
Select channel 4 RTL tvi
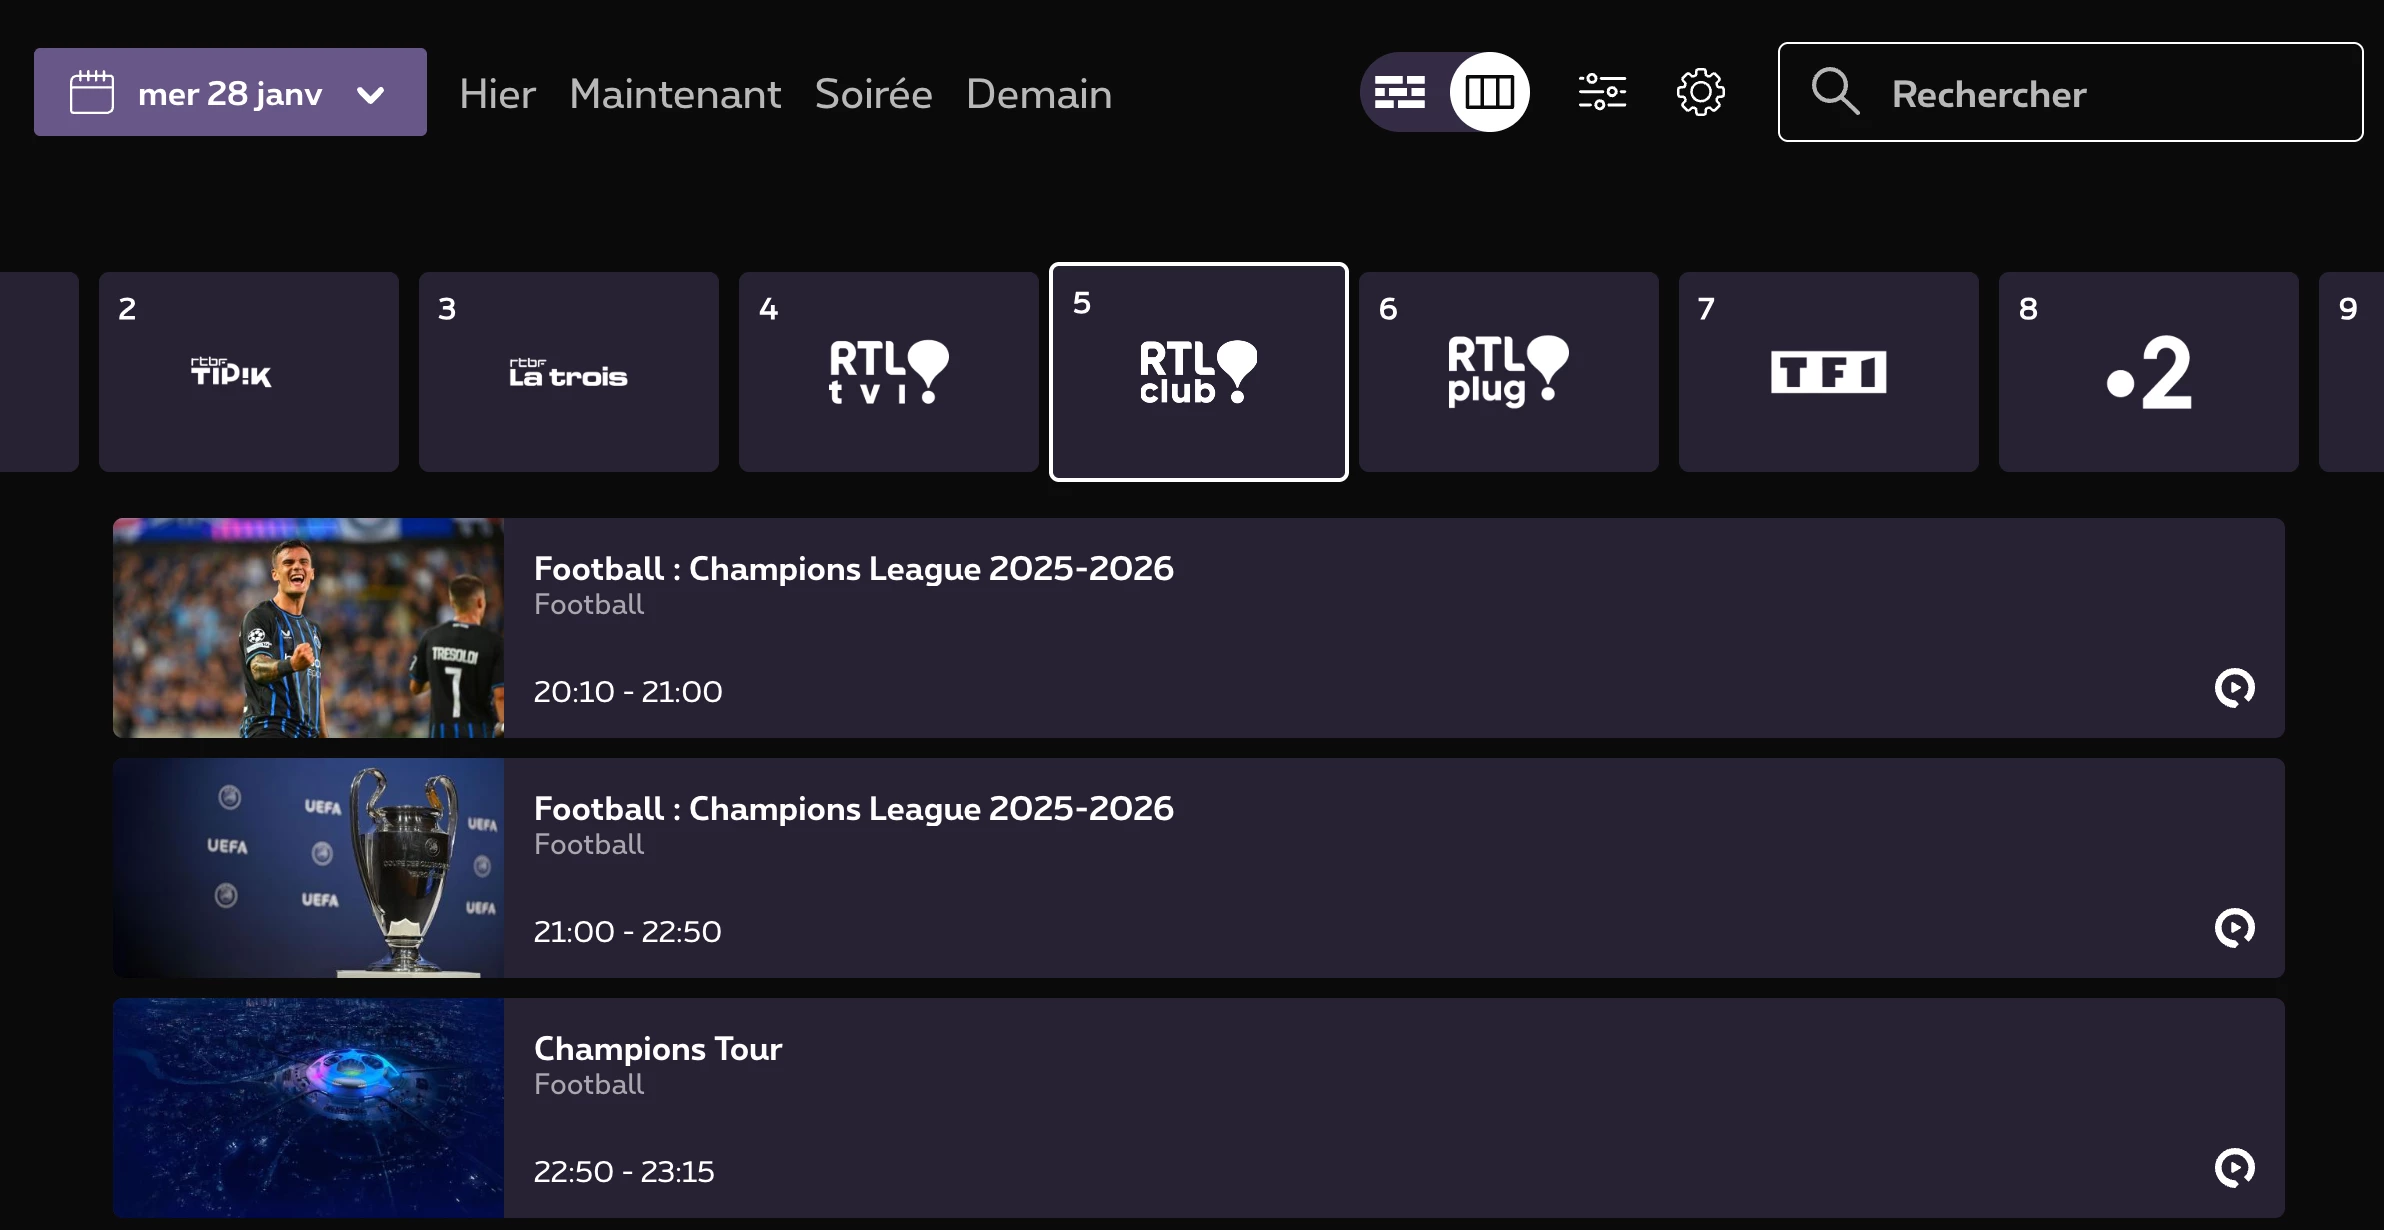[888, 372]
